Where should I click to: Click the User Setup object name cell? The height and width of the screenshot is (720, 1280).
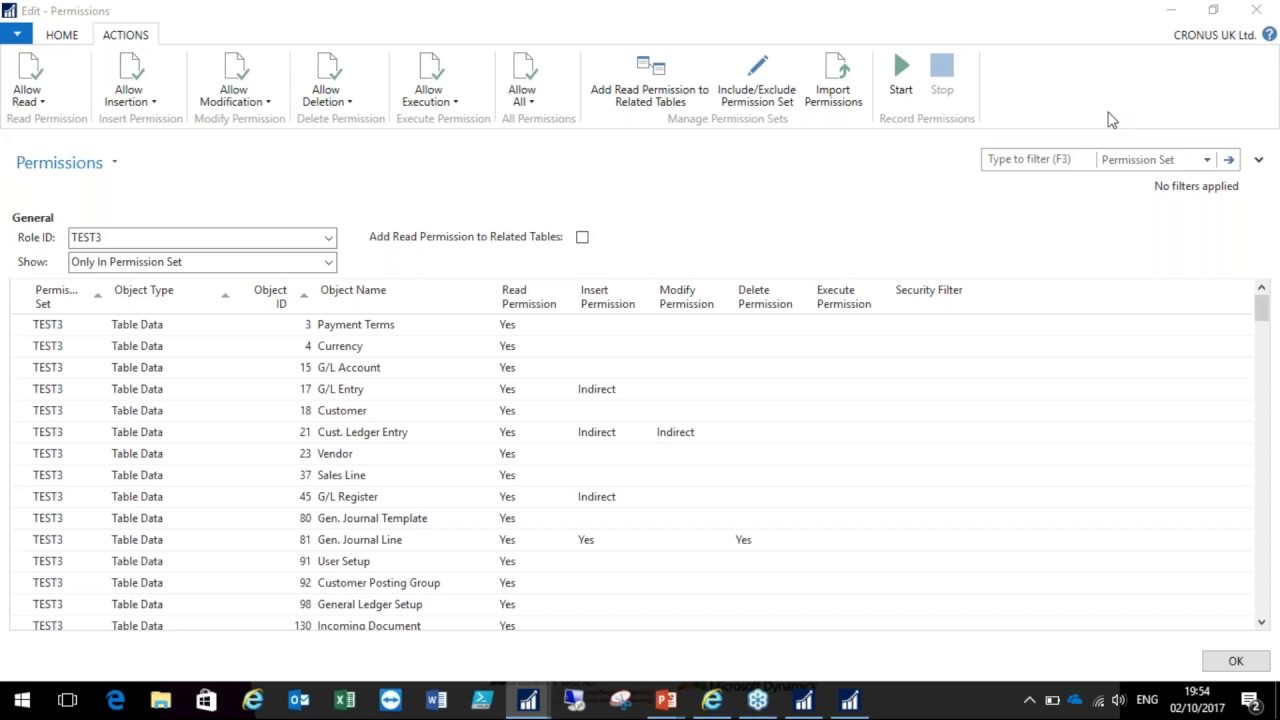tap(343, 561)
